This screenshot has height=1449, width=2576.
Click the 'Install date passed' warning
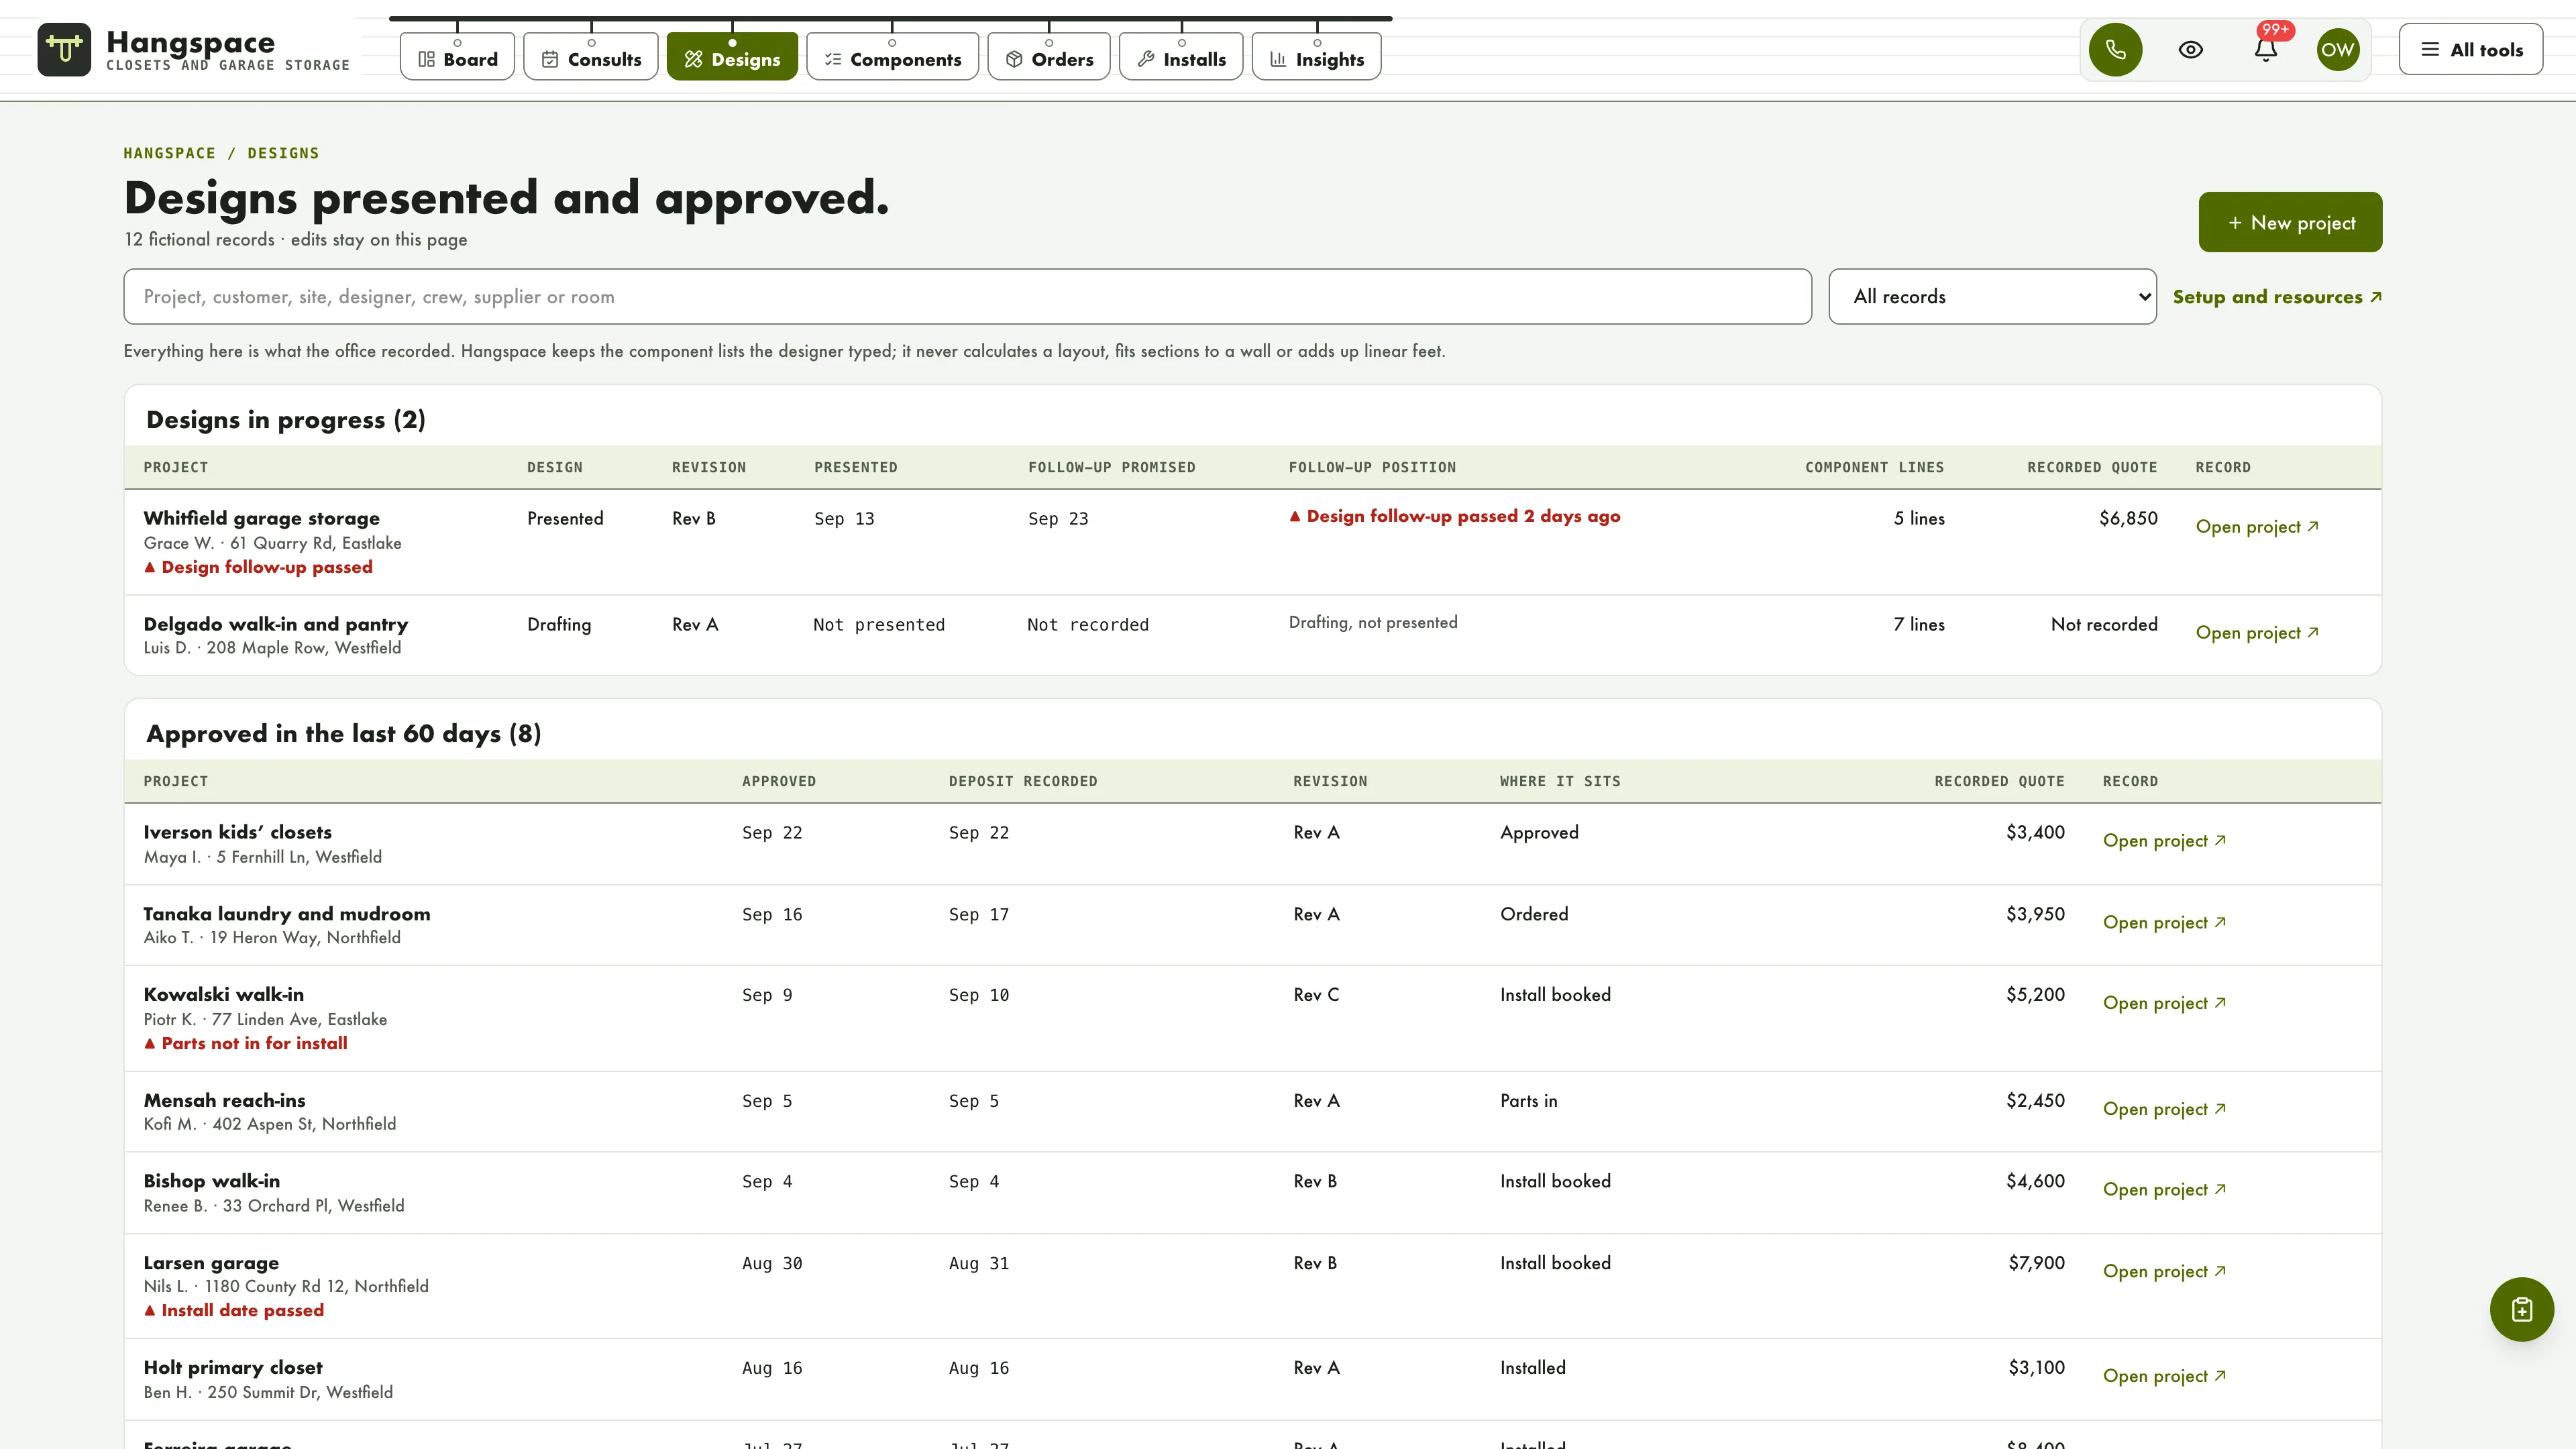[x=233, y=1310]
